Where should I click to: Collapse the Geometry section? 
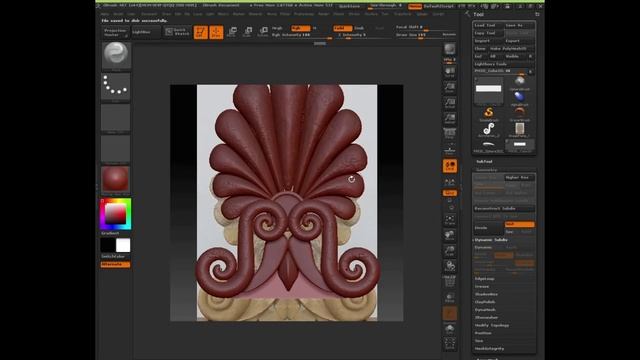point(486,169)
